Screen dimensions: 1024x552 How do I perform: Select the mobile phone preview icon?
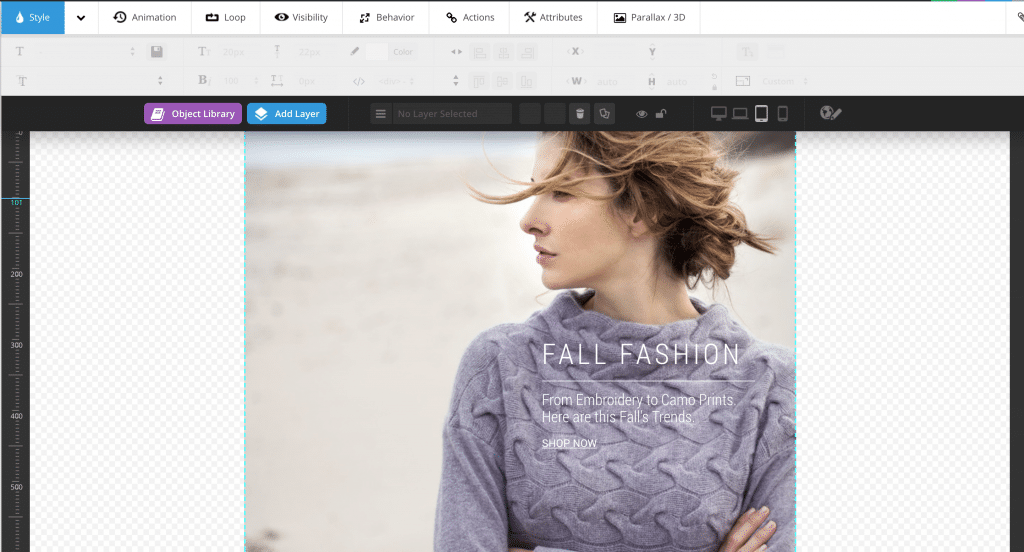pyautogui.click(x=783, y=114)
